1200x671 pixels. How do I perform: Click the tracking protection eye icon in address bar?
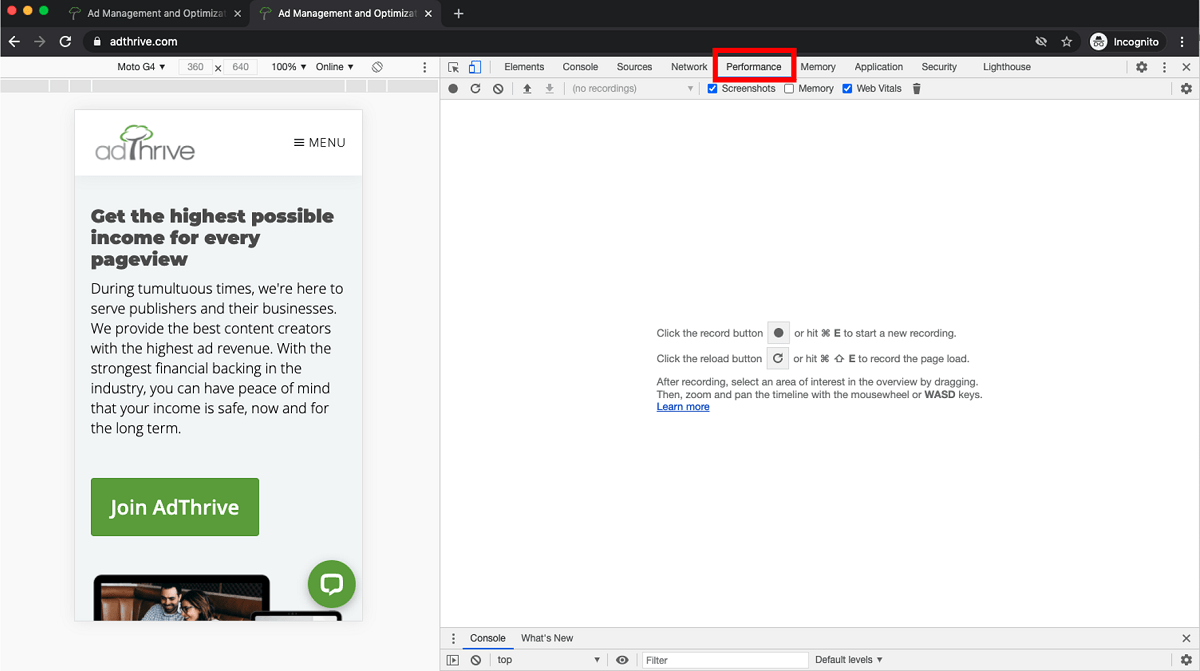pos(1041,42)
